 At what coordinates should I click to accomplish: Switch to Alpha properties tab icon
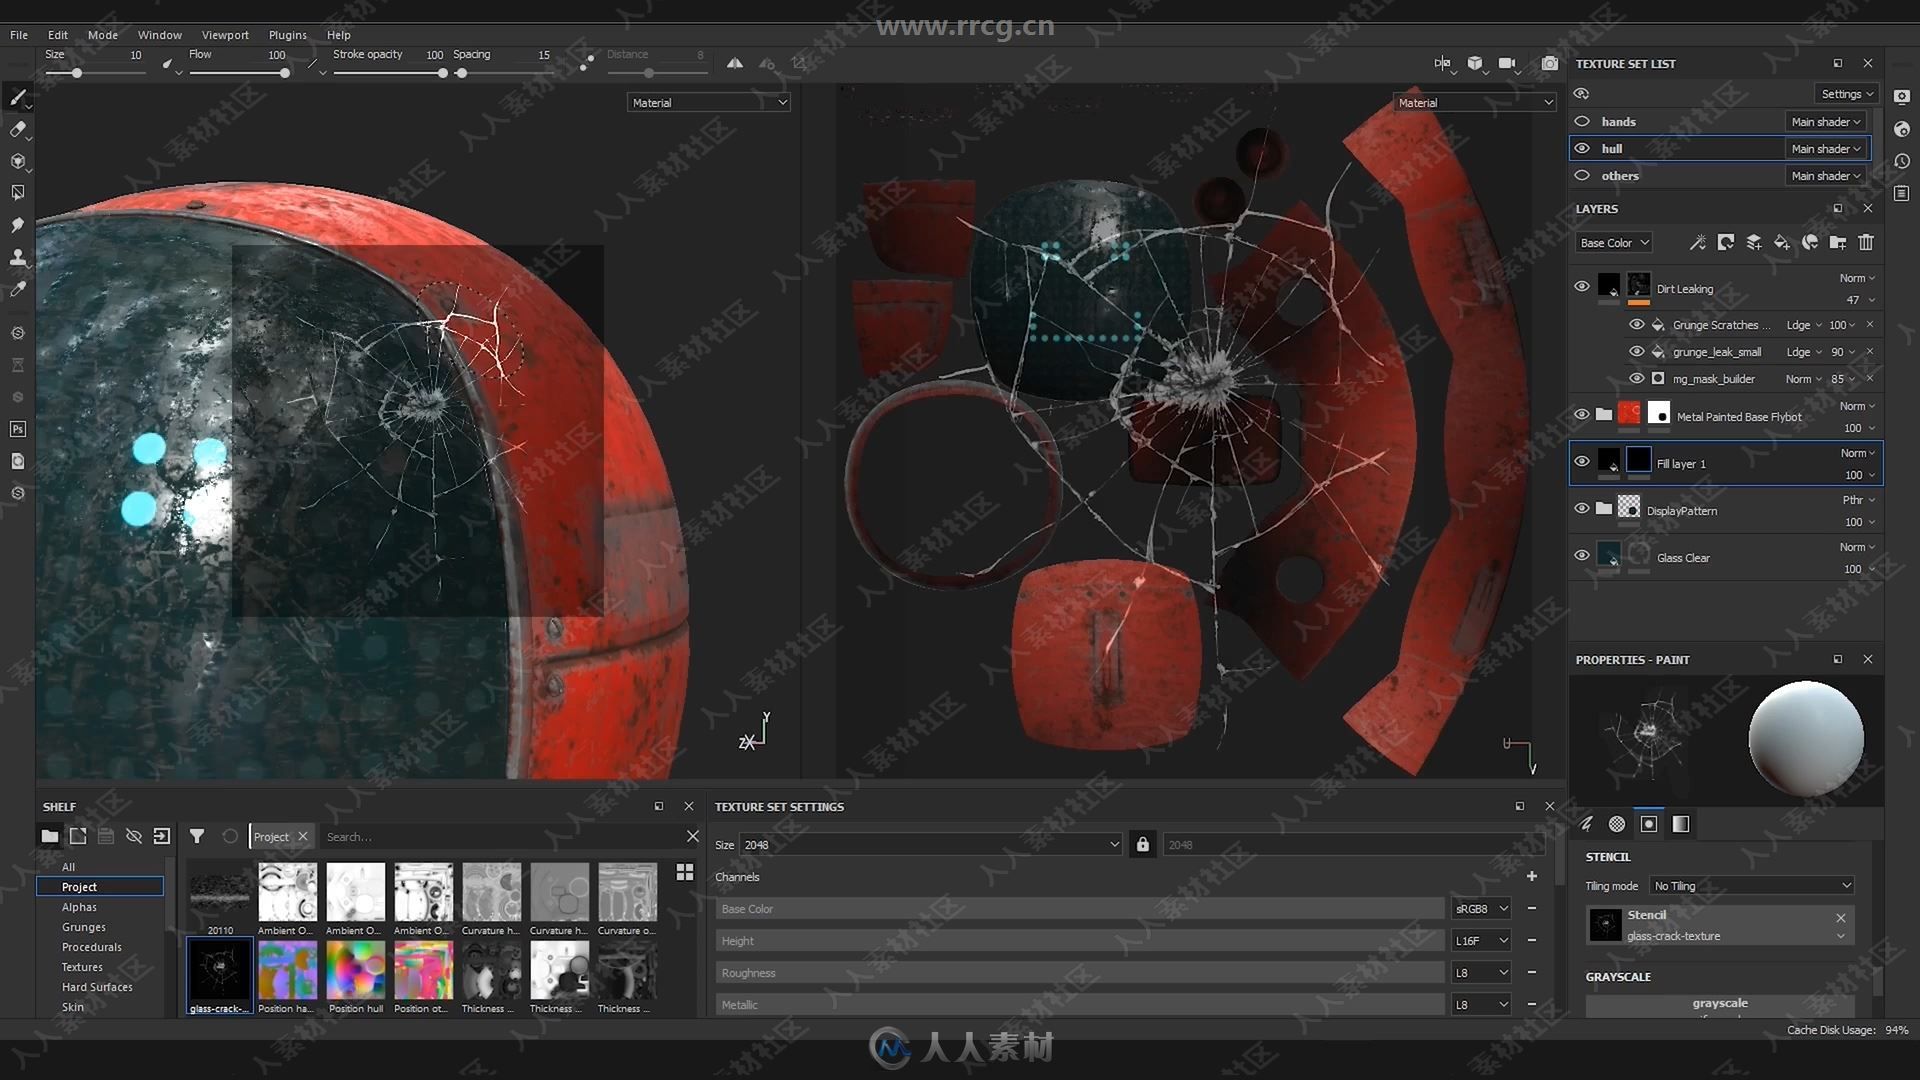1617,824
